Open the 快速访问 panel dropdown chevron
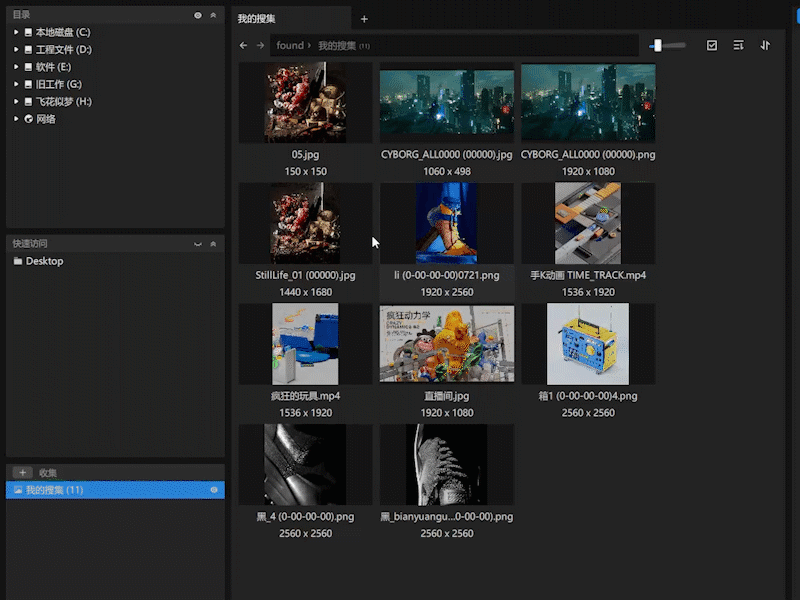The image size is (800, 600). 198,244
